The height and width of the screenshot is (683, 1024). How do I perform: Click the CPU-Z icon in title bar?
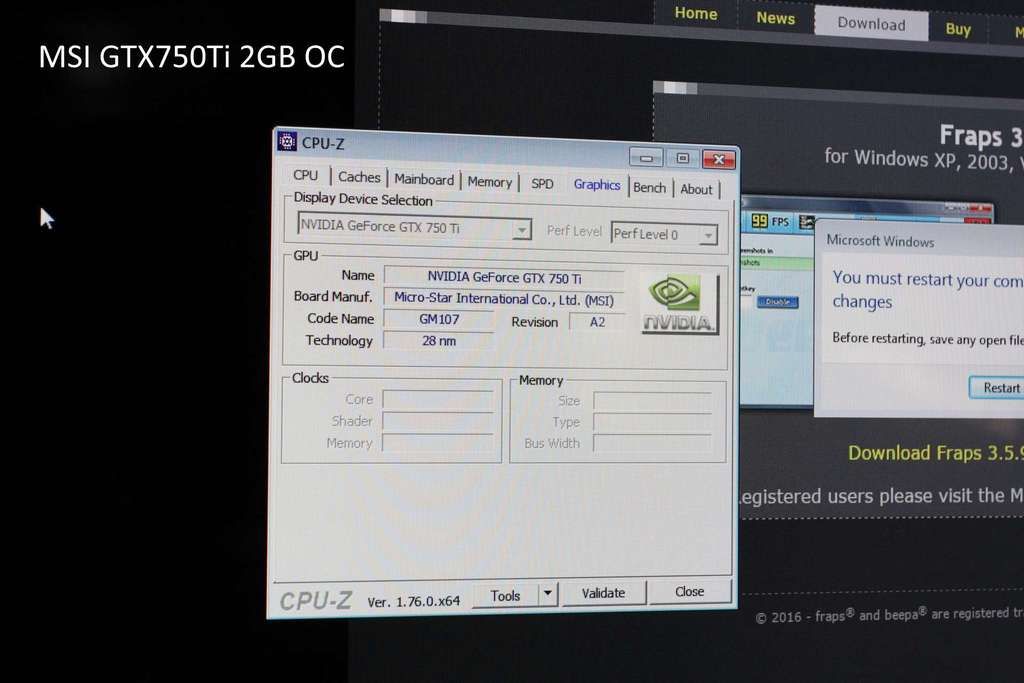pyautogui.click(x=287, y=142)
